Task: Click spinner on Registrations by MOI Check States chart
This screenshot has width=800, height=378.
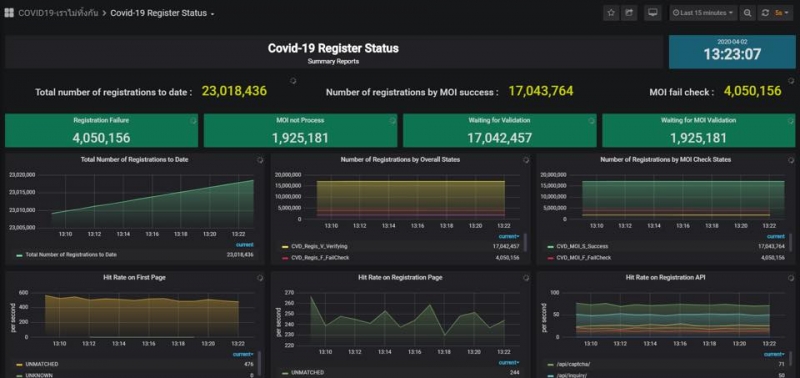Action: [x=791, y=160]
